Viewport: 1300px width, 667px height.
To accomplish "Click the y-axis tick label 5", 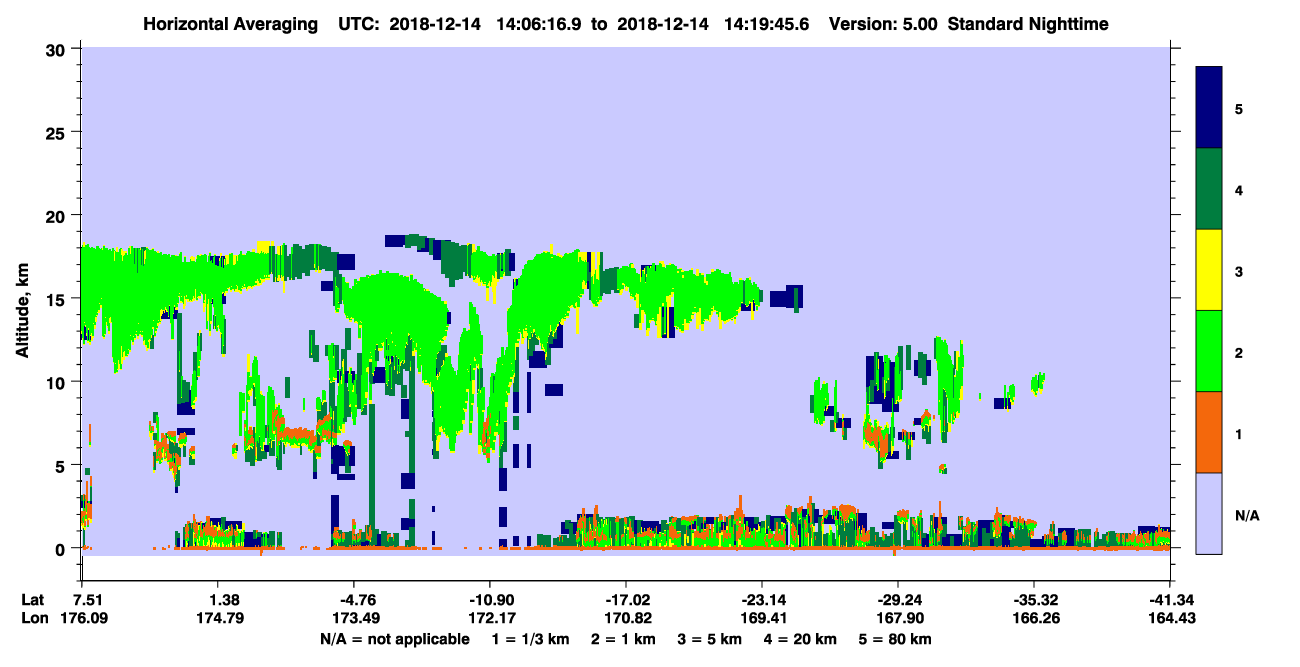I will tap(62, 465).
